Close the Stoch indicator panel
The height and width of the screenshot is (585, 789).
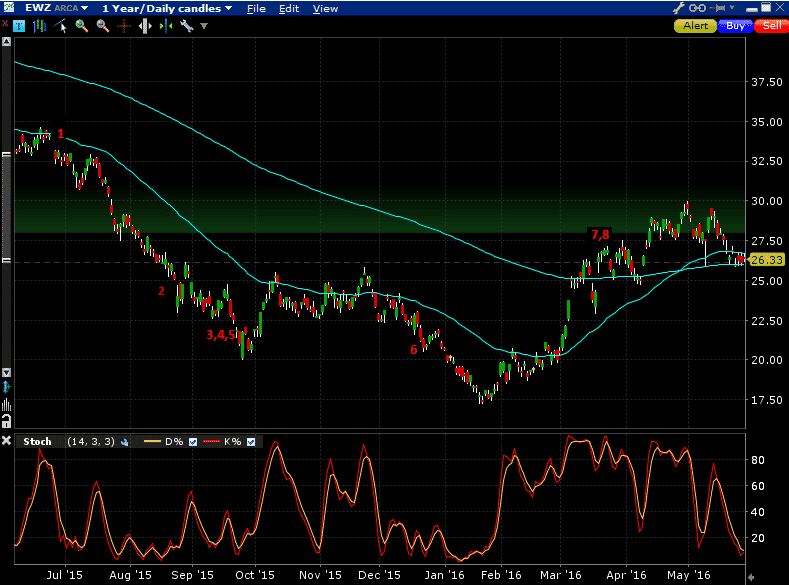7,441
